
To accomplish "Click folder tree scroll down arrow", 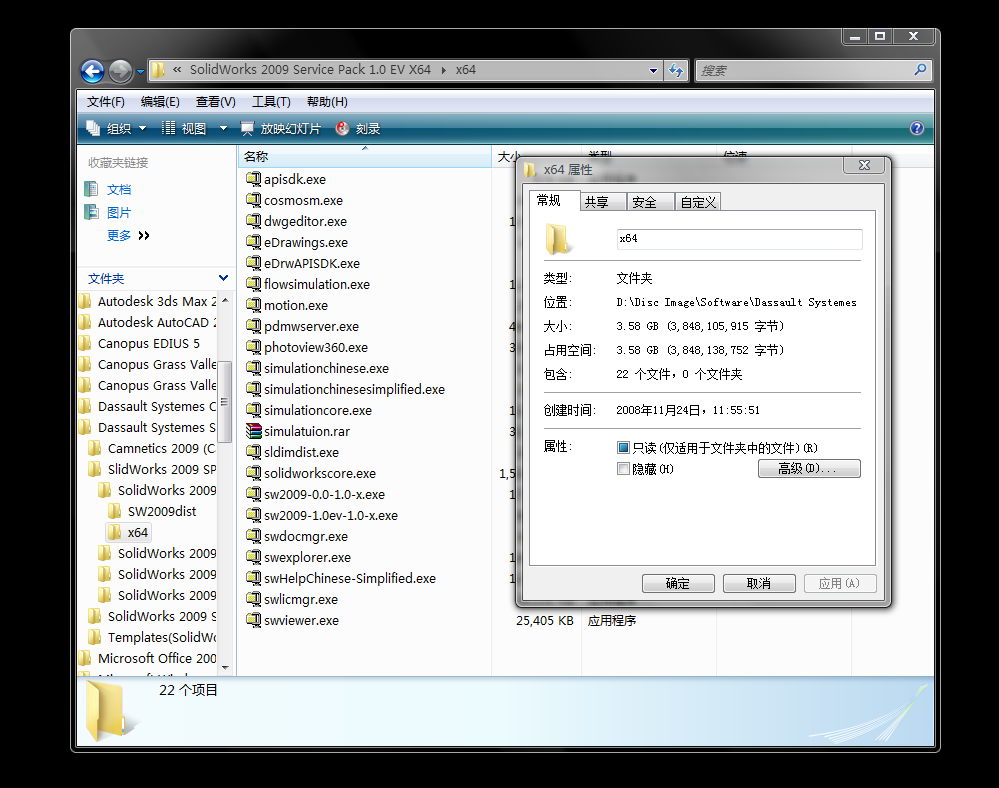I will pos(225,667).
